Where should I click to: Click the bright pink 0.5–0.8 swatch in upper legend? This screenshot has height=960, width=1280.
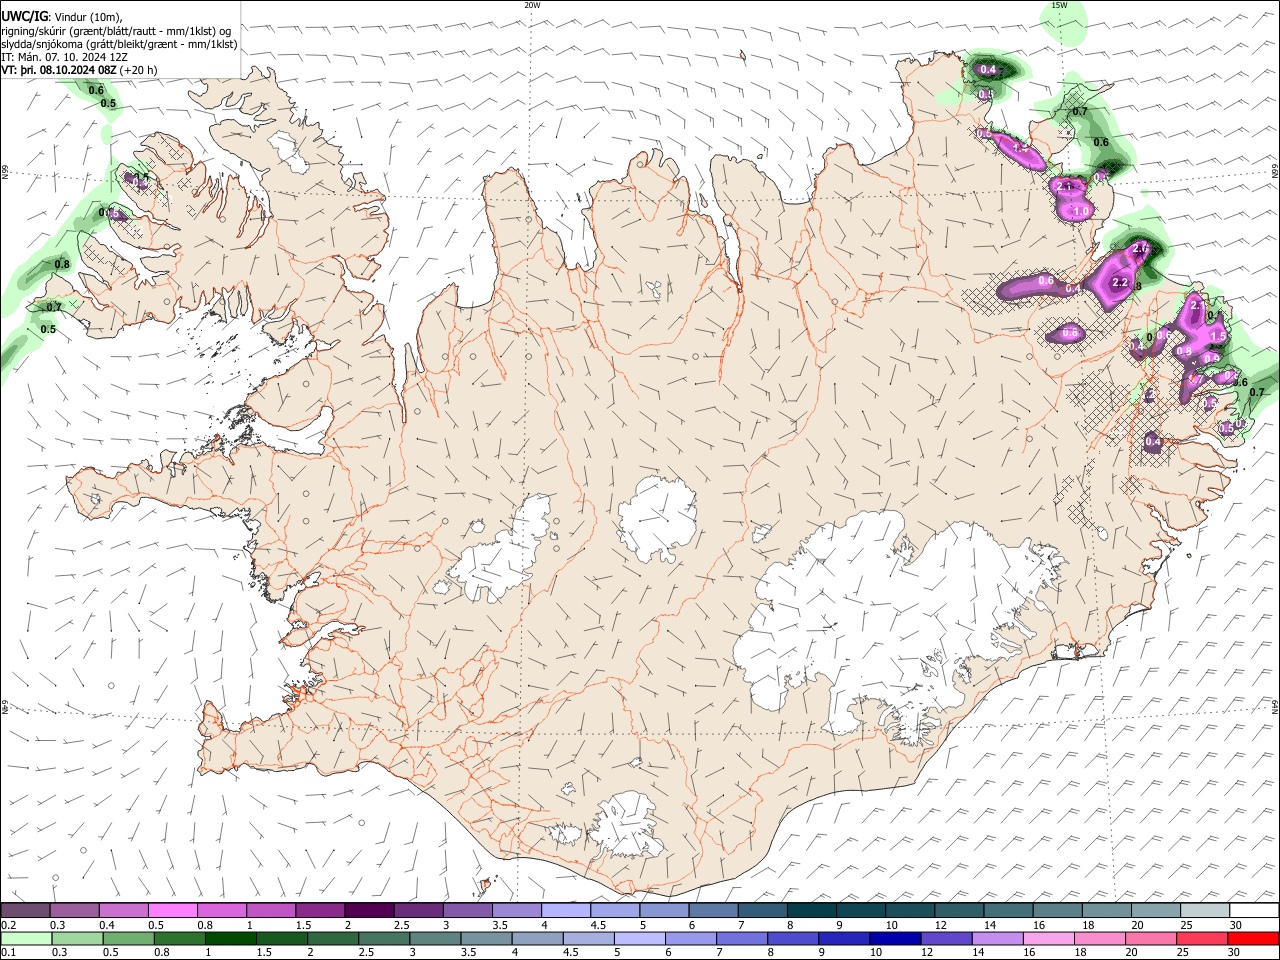[x=172, y=911]
